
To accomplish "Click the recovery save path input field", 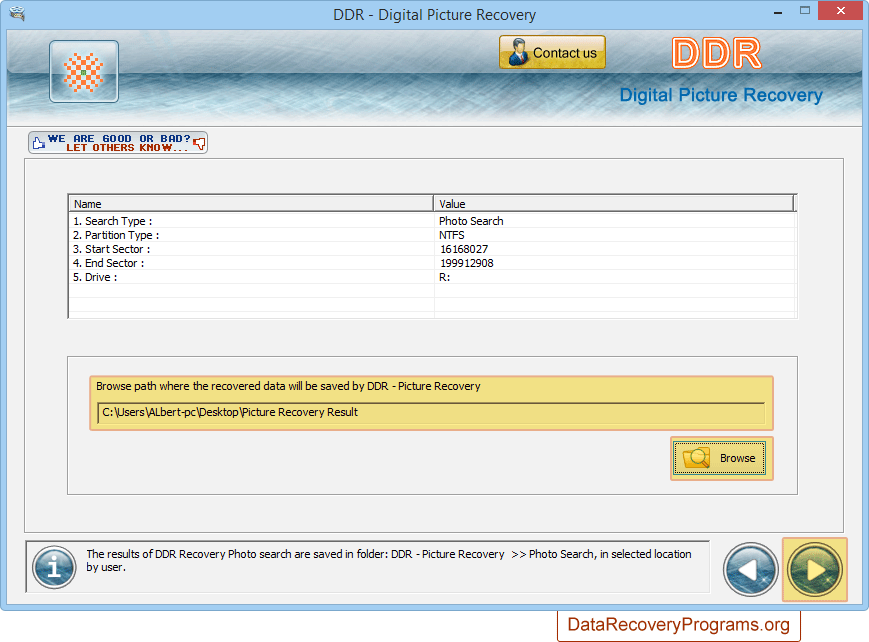I will click(431, 412).
